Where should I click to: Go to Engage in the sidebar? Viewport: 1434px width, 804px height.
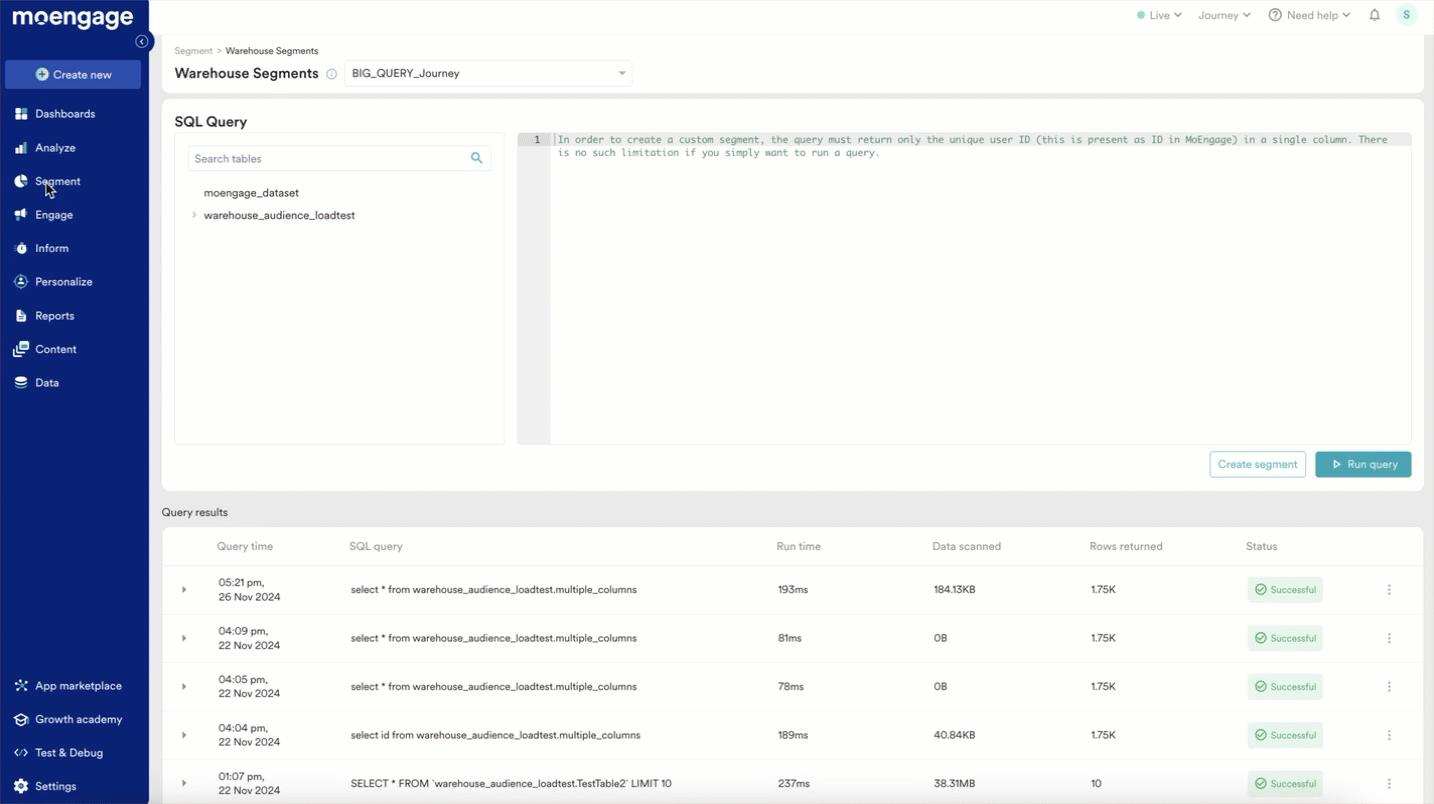(x=54, y=215)
